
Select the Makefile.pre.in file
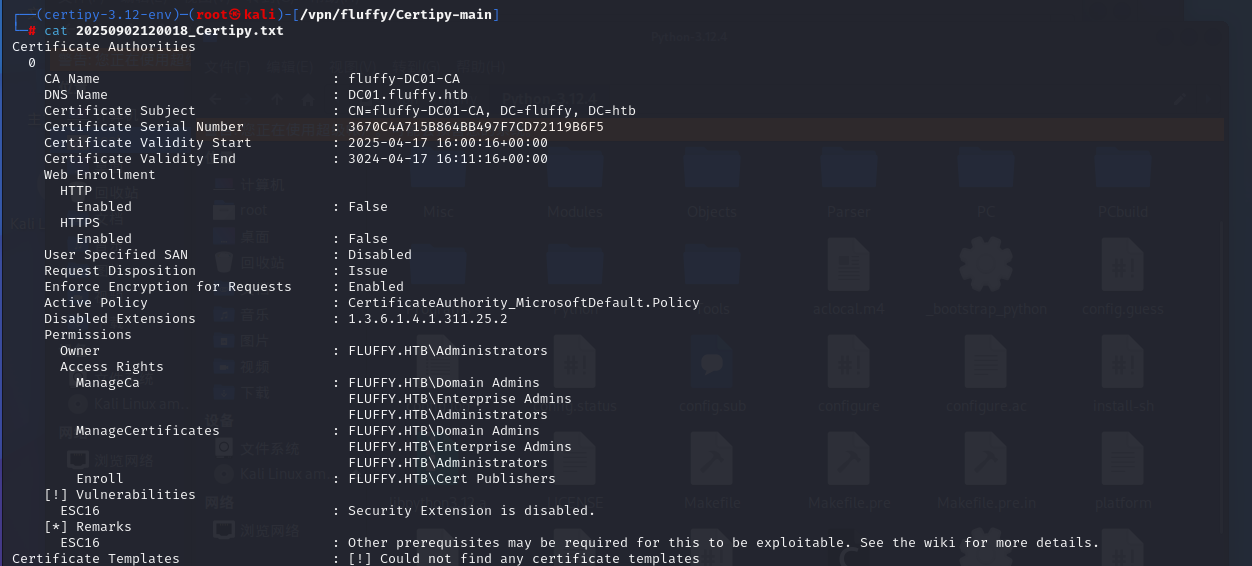pyautogui.click(x=987, y=462)
